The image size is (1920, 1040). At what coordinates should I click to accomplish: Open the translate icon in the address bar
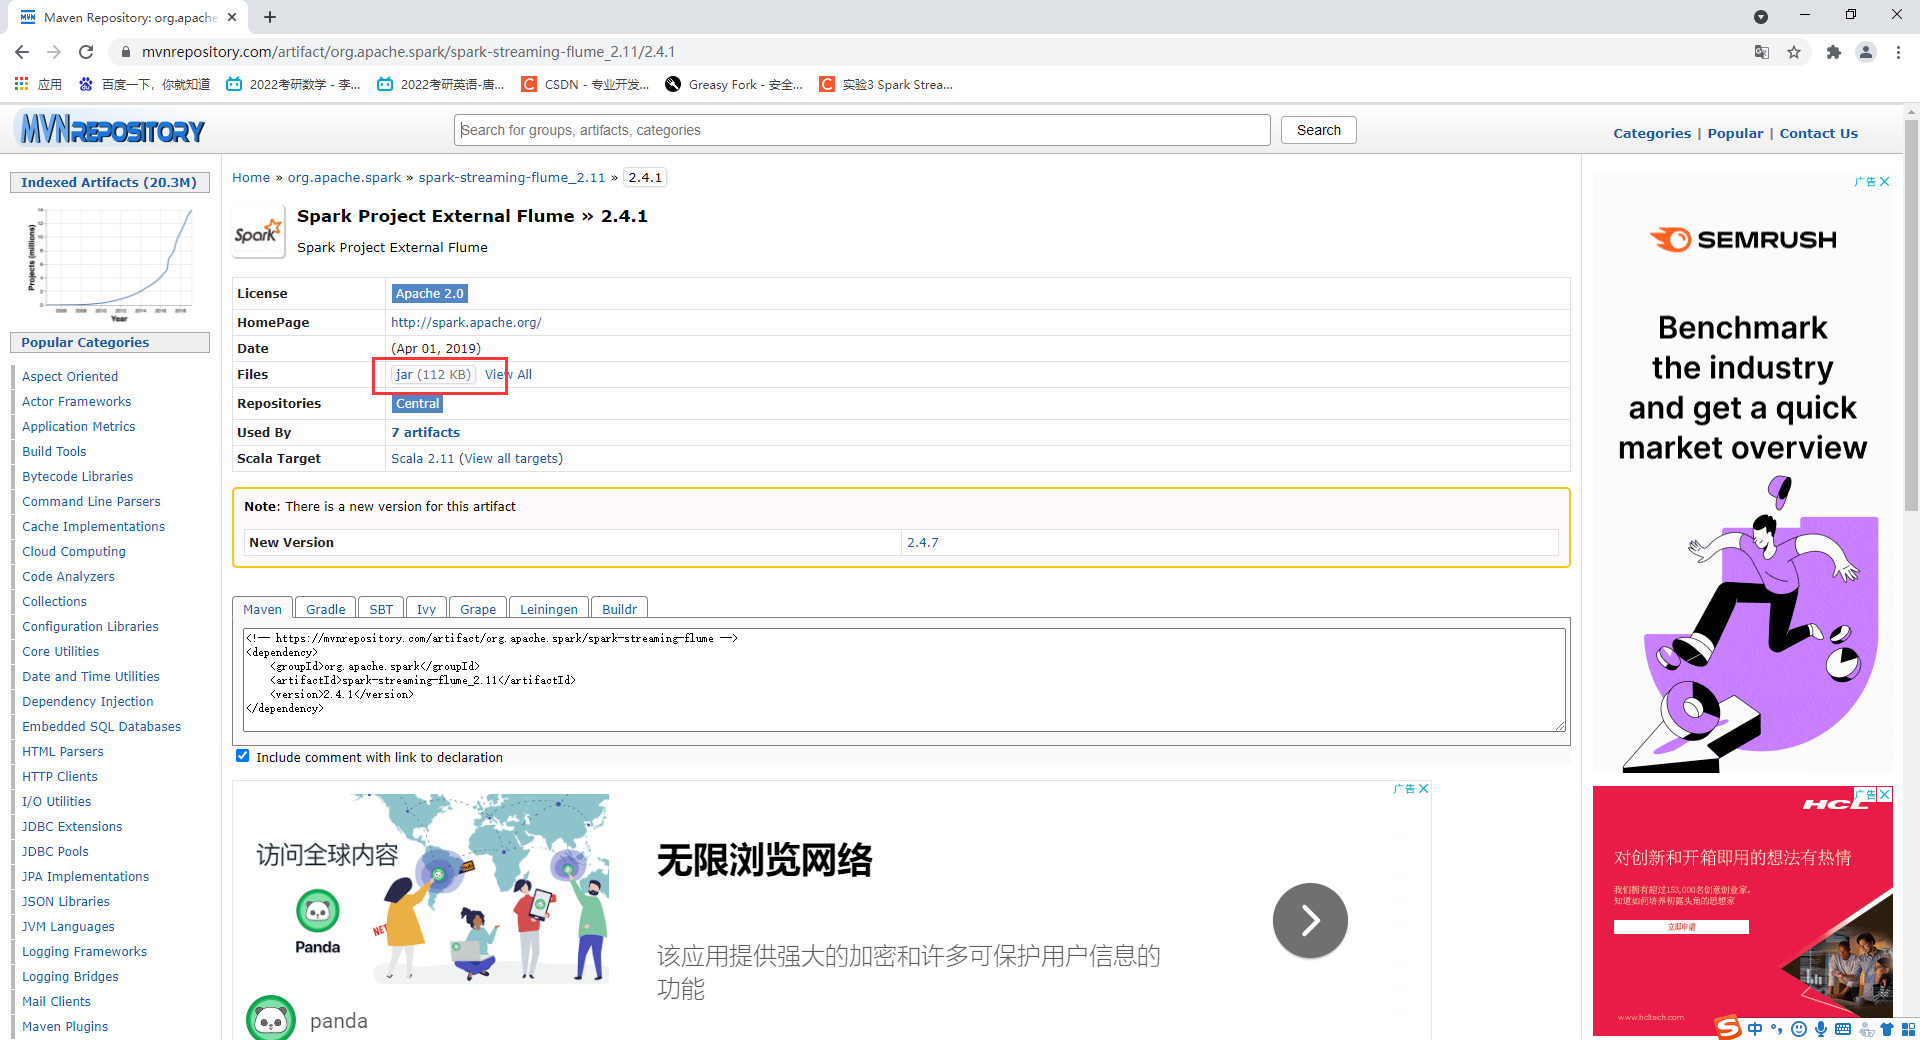pos(1761,52)
